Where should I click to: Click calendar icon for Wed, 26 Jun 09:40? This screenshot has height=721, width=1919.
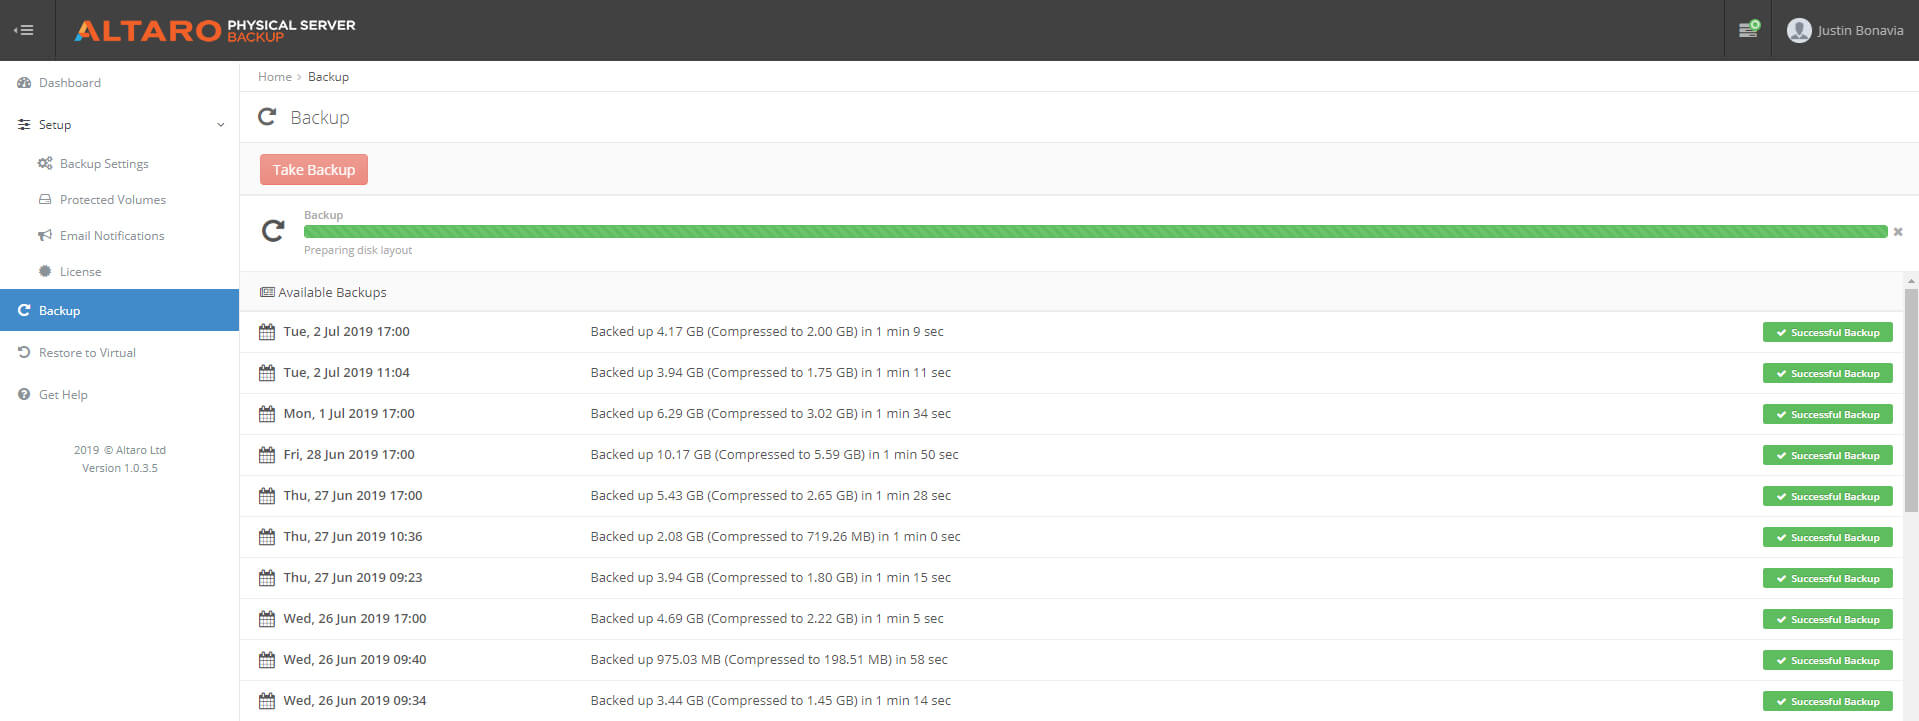[x=267, y=660]
